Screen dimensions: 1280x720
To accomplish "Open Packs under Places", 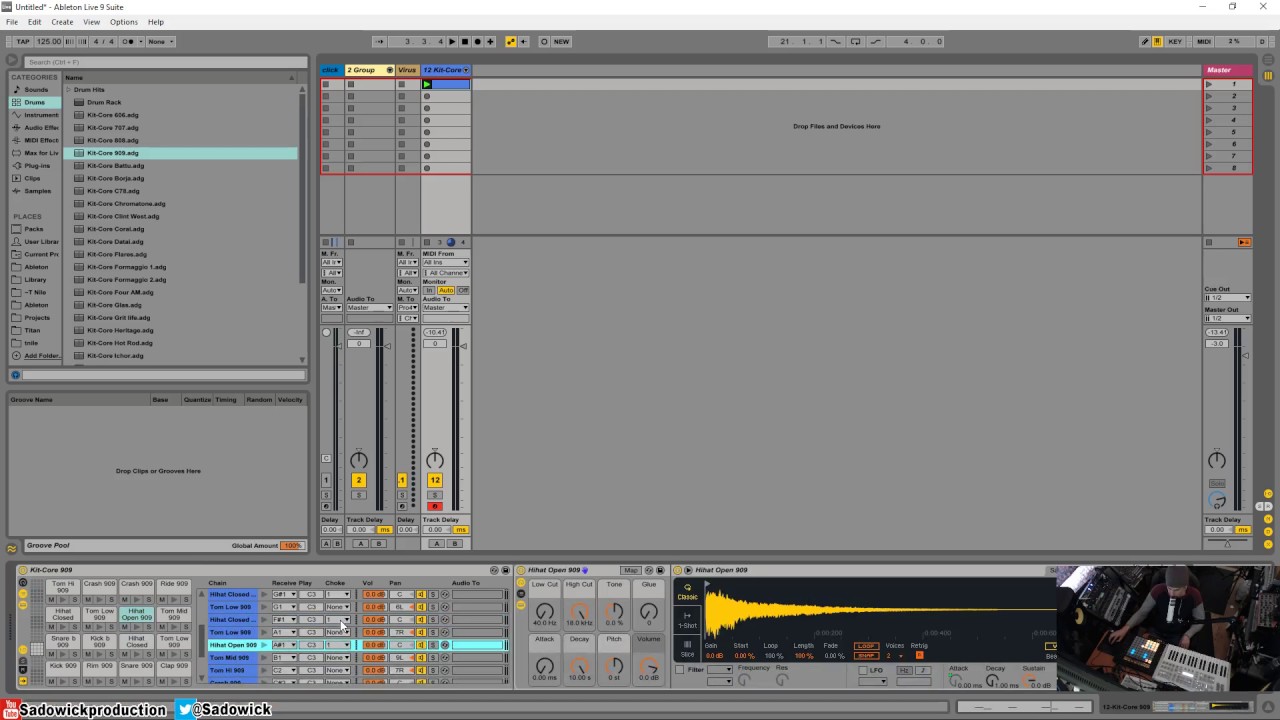I will [x=34, y=229].
